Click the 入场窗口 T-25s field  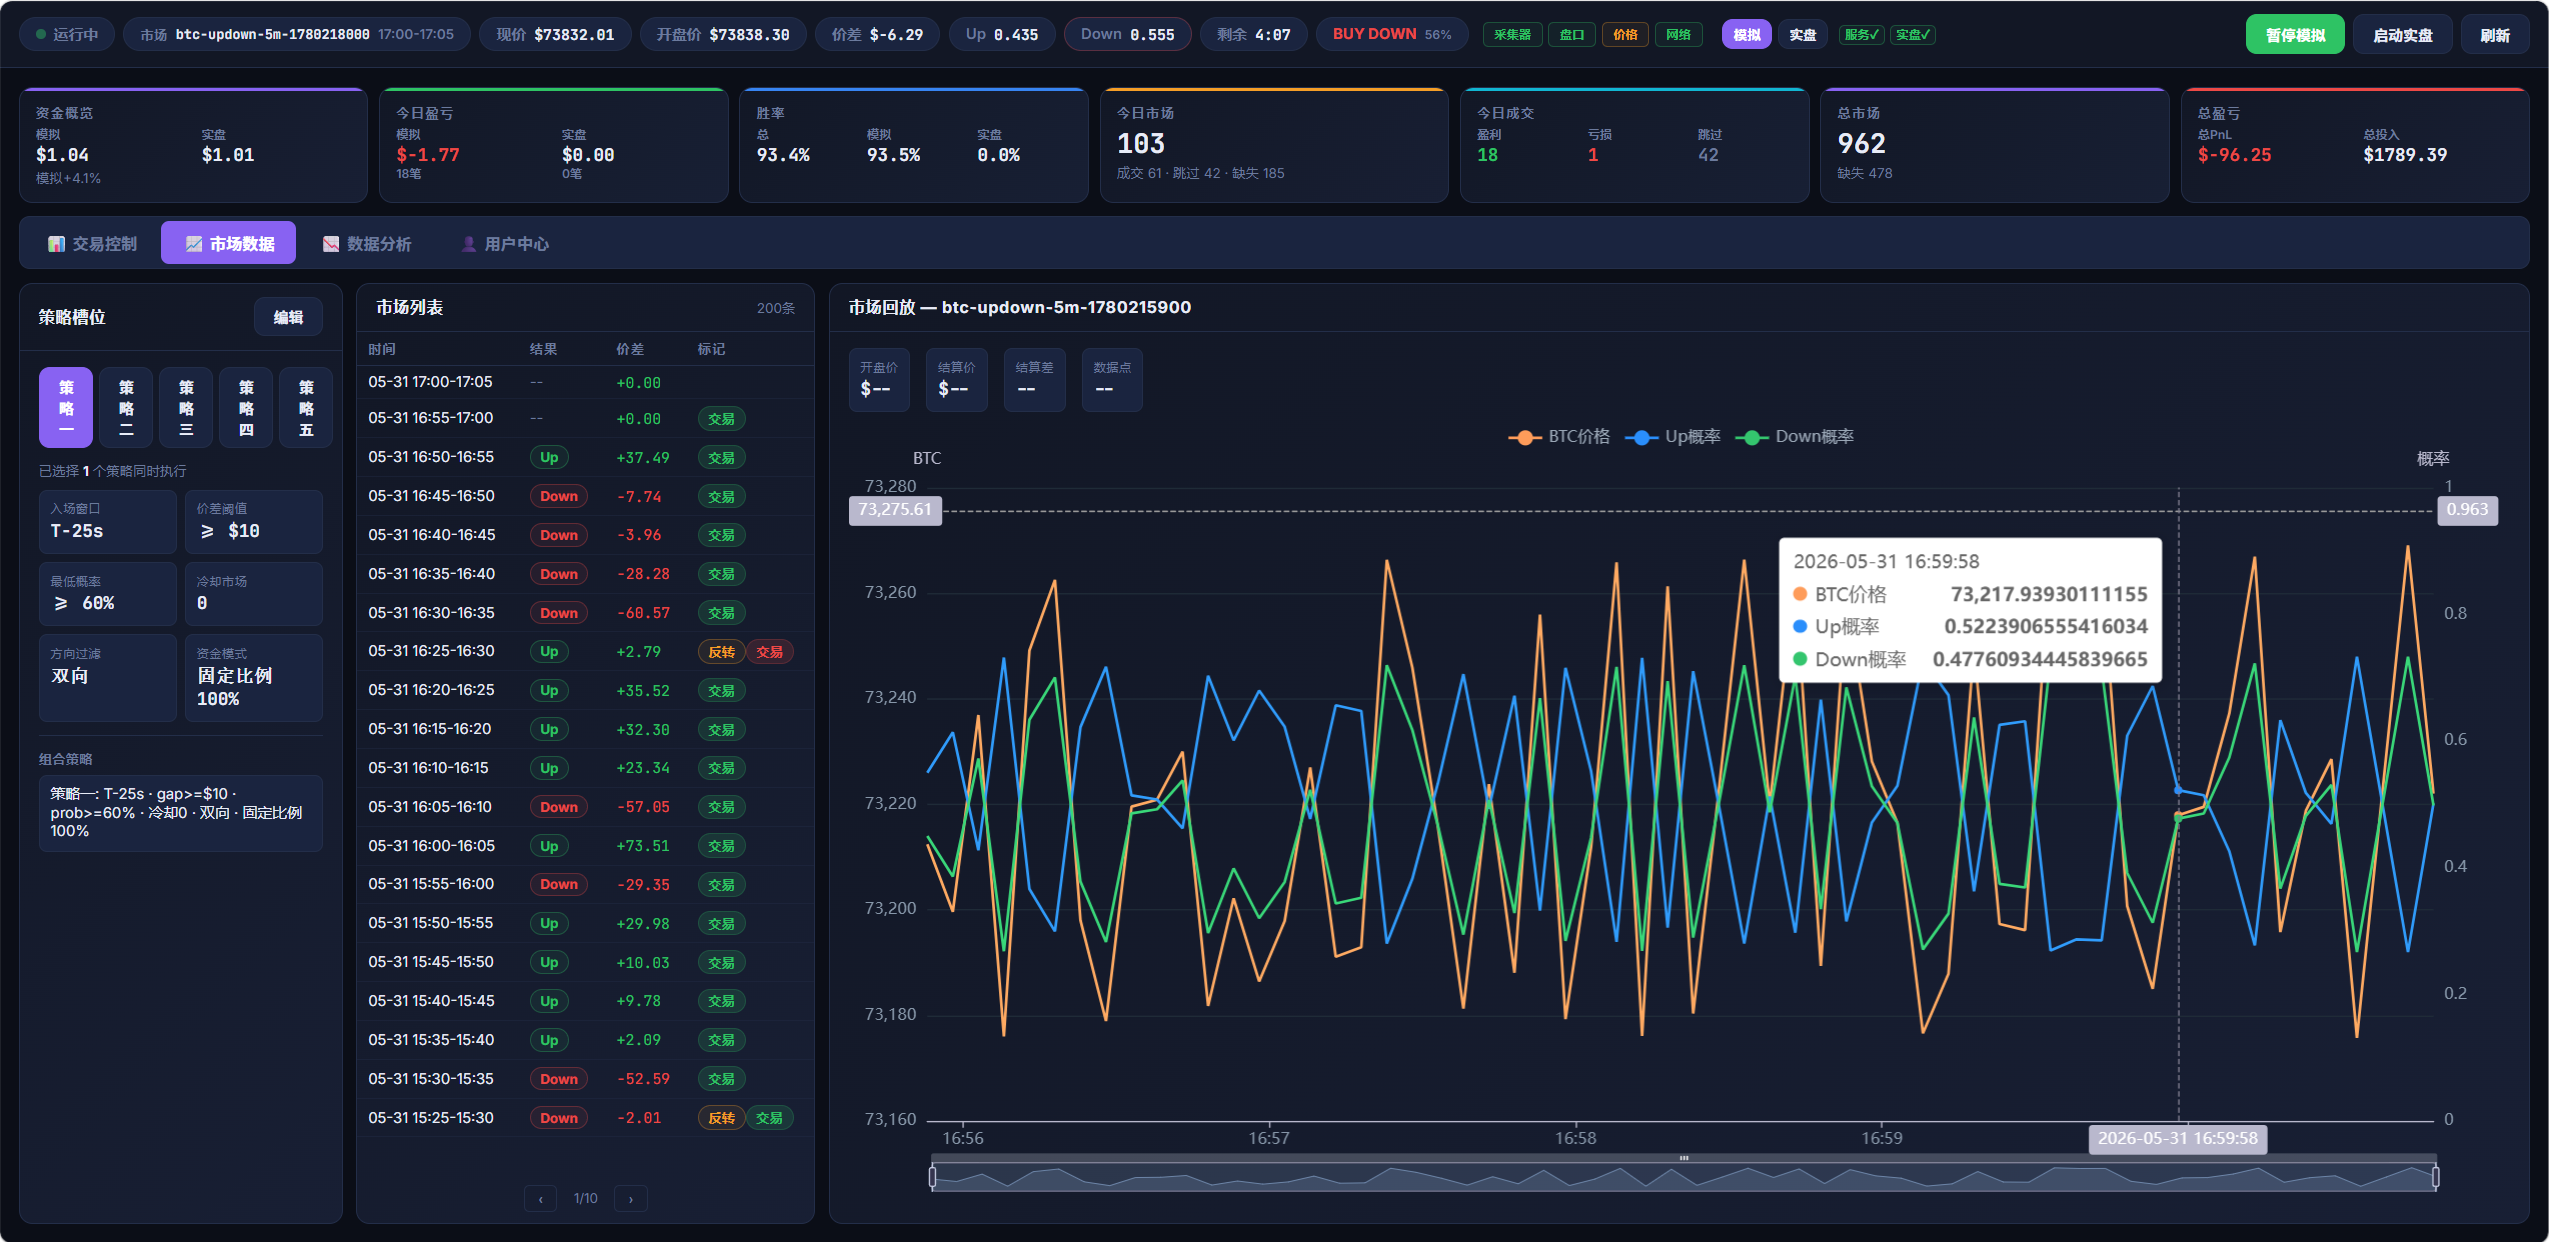pos(108,522)
